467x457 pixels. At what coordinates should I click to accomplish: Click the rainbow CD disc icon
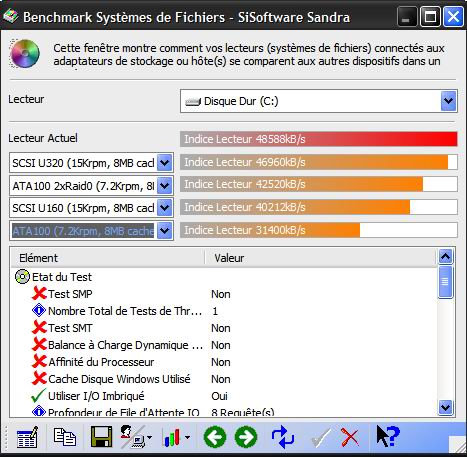[x=25, y=53]
